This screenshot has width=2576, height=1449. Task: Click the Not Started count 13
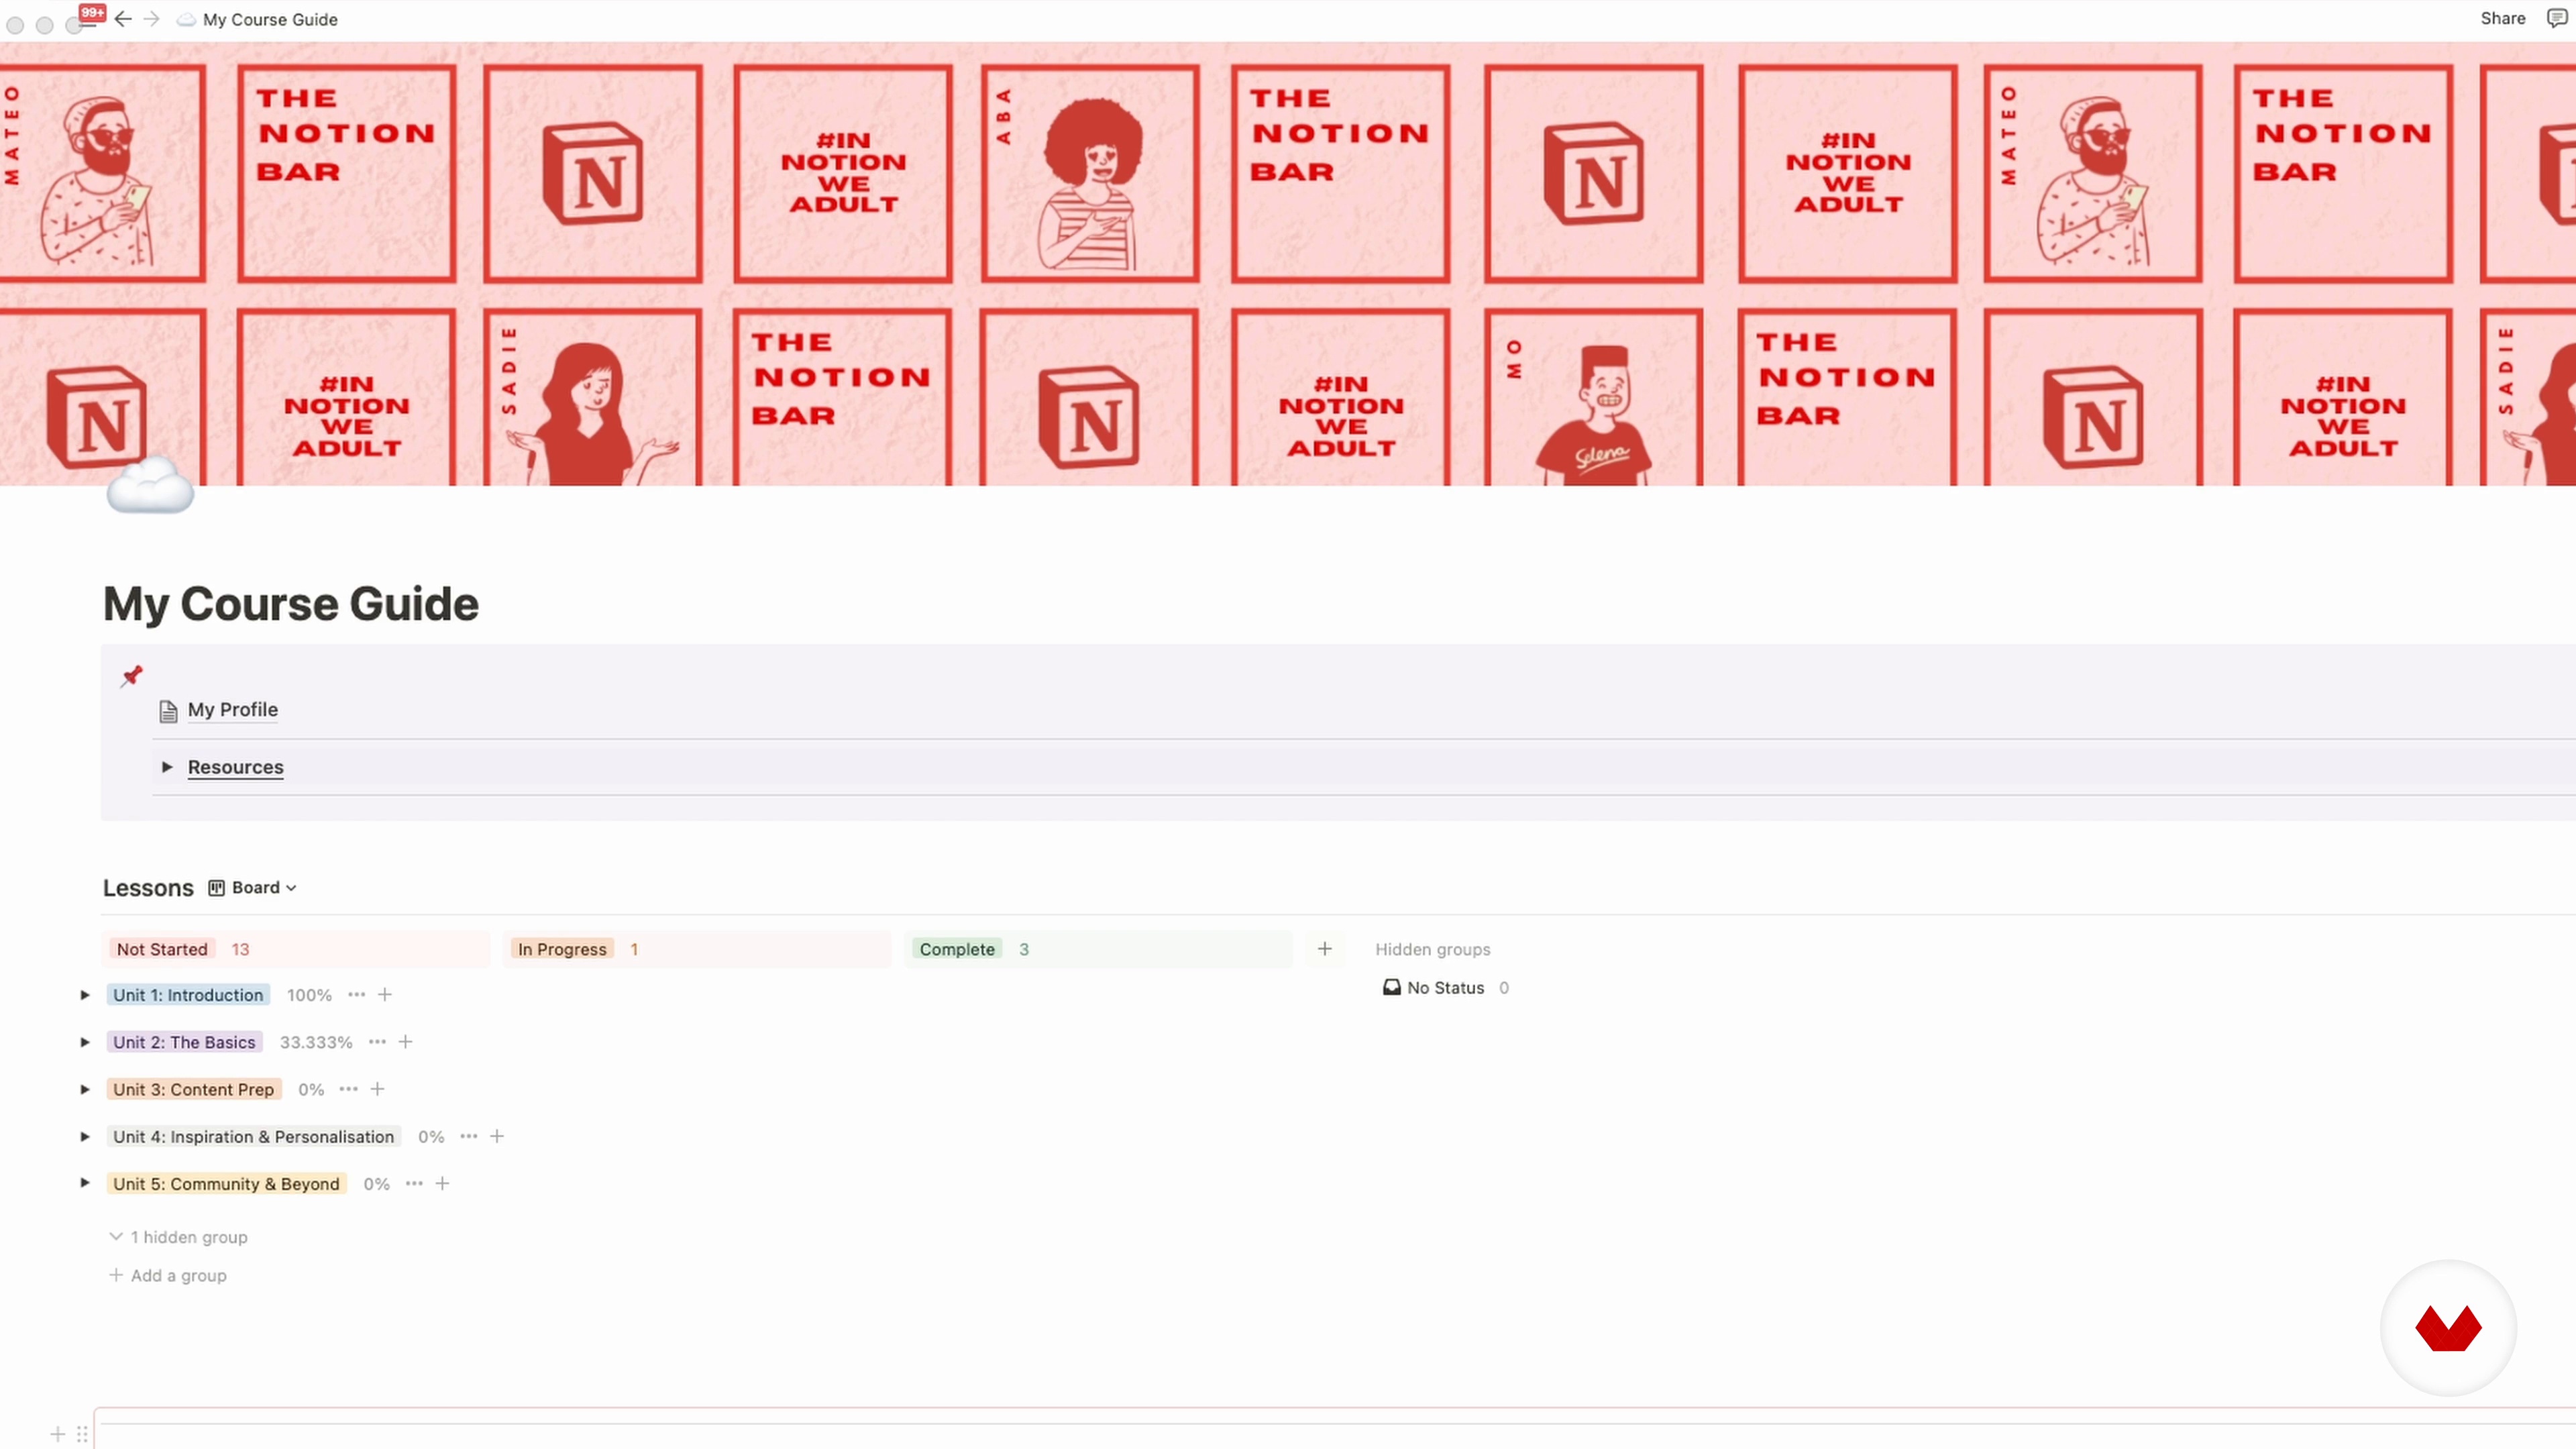point(240,949)
